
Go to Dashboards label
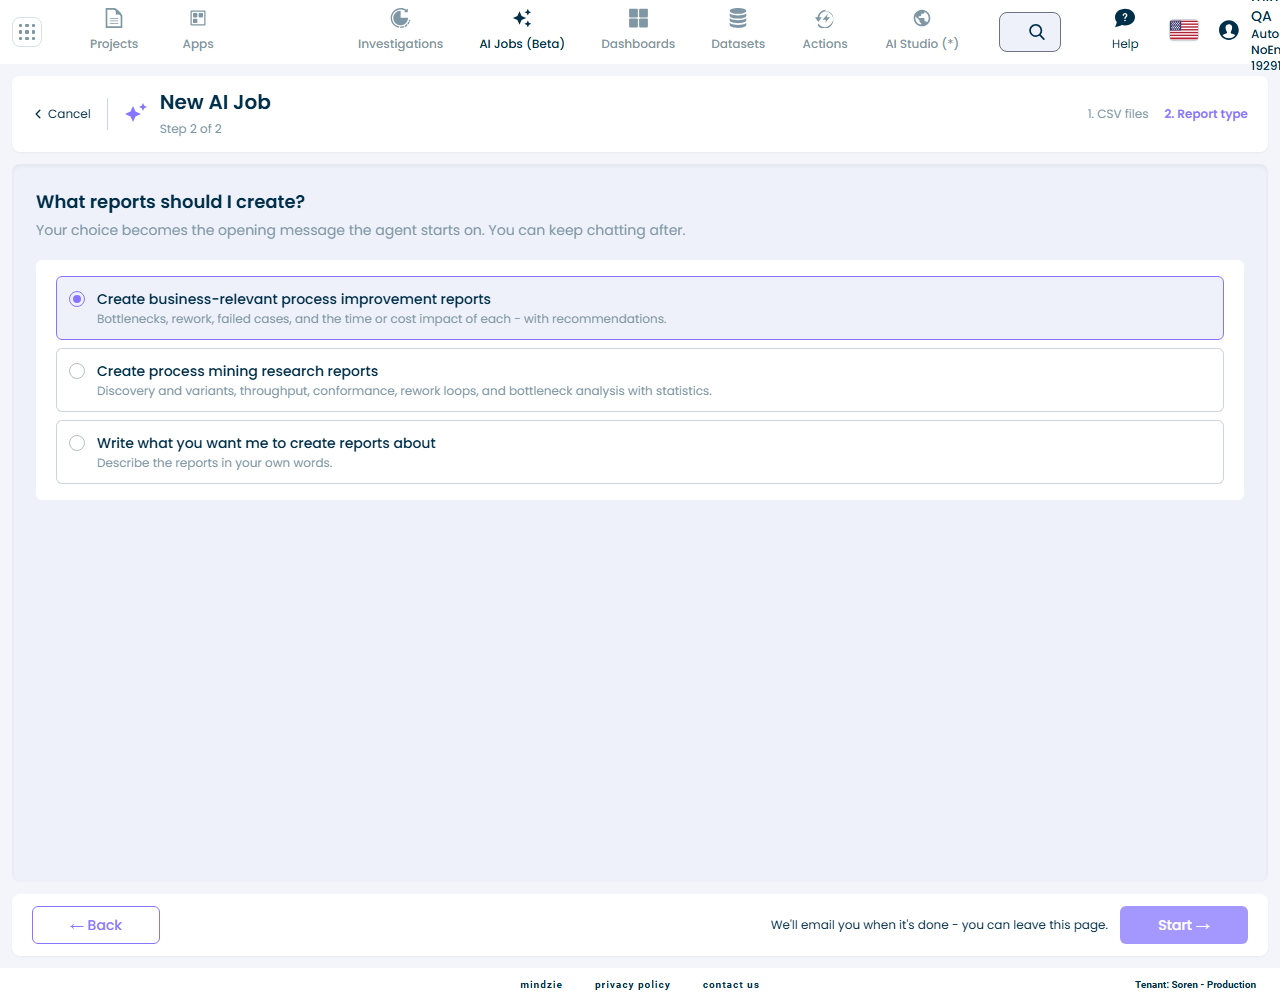click(x=638, y=44)
